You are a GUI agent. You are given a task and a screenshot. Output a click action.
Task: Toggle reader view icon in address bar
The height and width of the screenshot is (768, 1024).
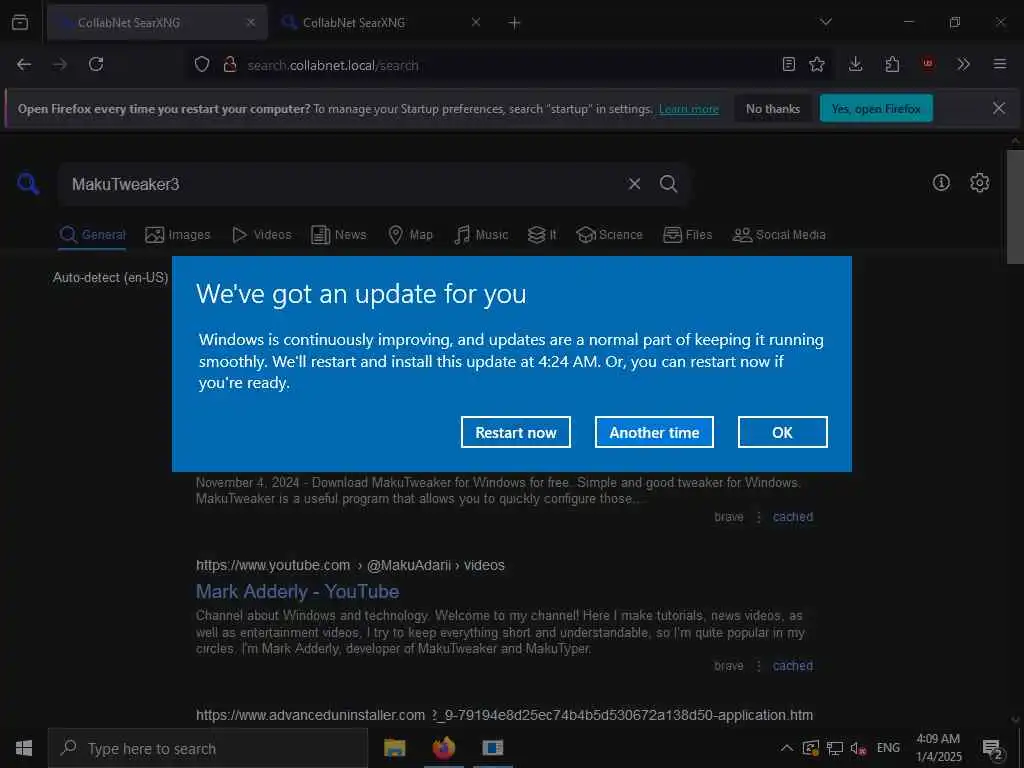coord(789,65)
